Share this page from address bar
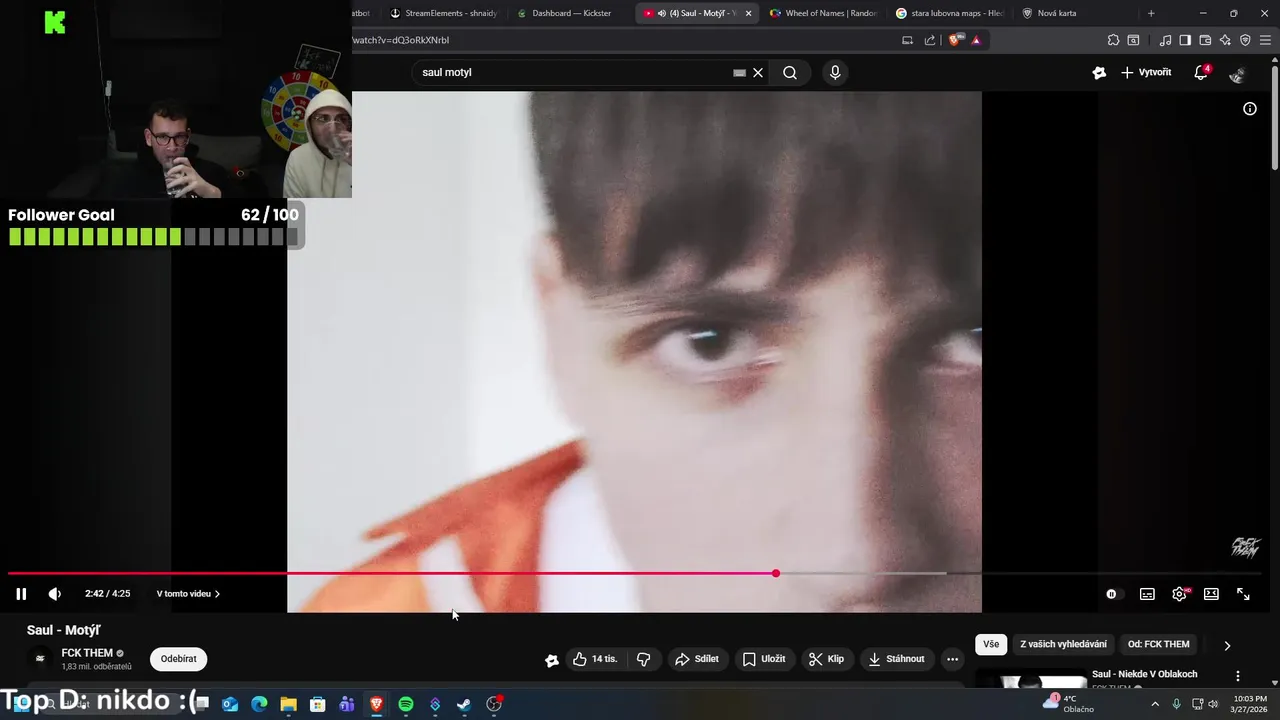The height and width of the screenshot is (720, 1280). coord(930,40)
